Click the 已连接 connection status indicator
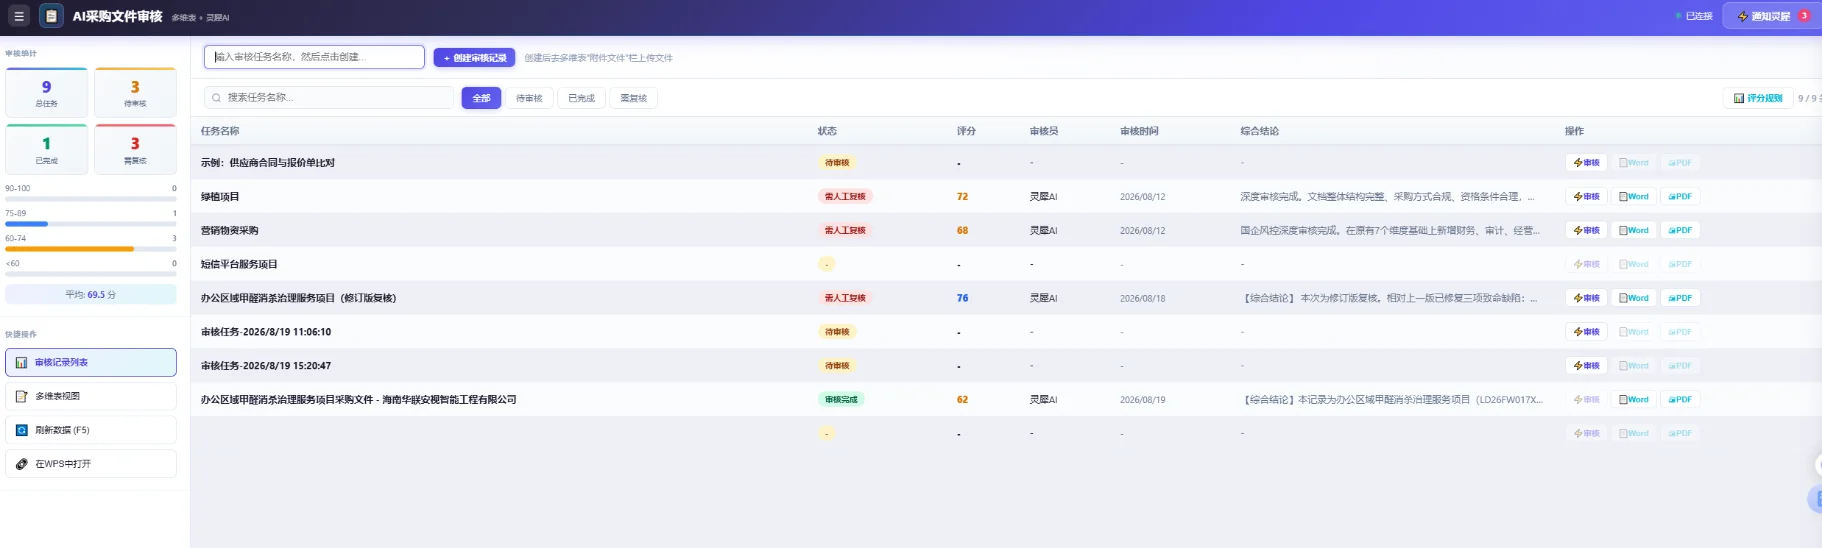 [x=1694, y=16]
